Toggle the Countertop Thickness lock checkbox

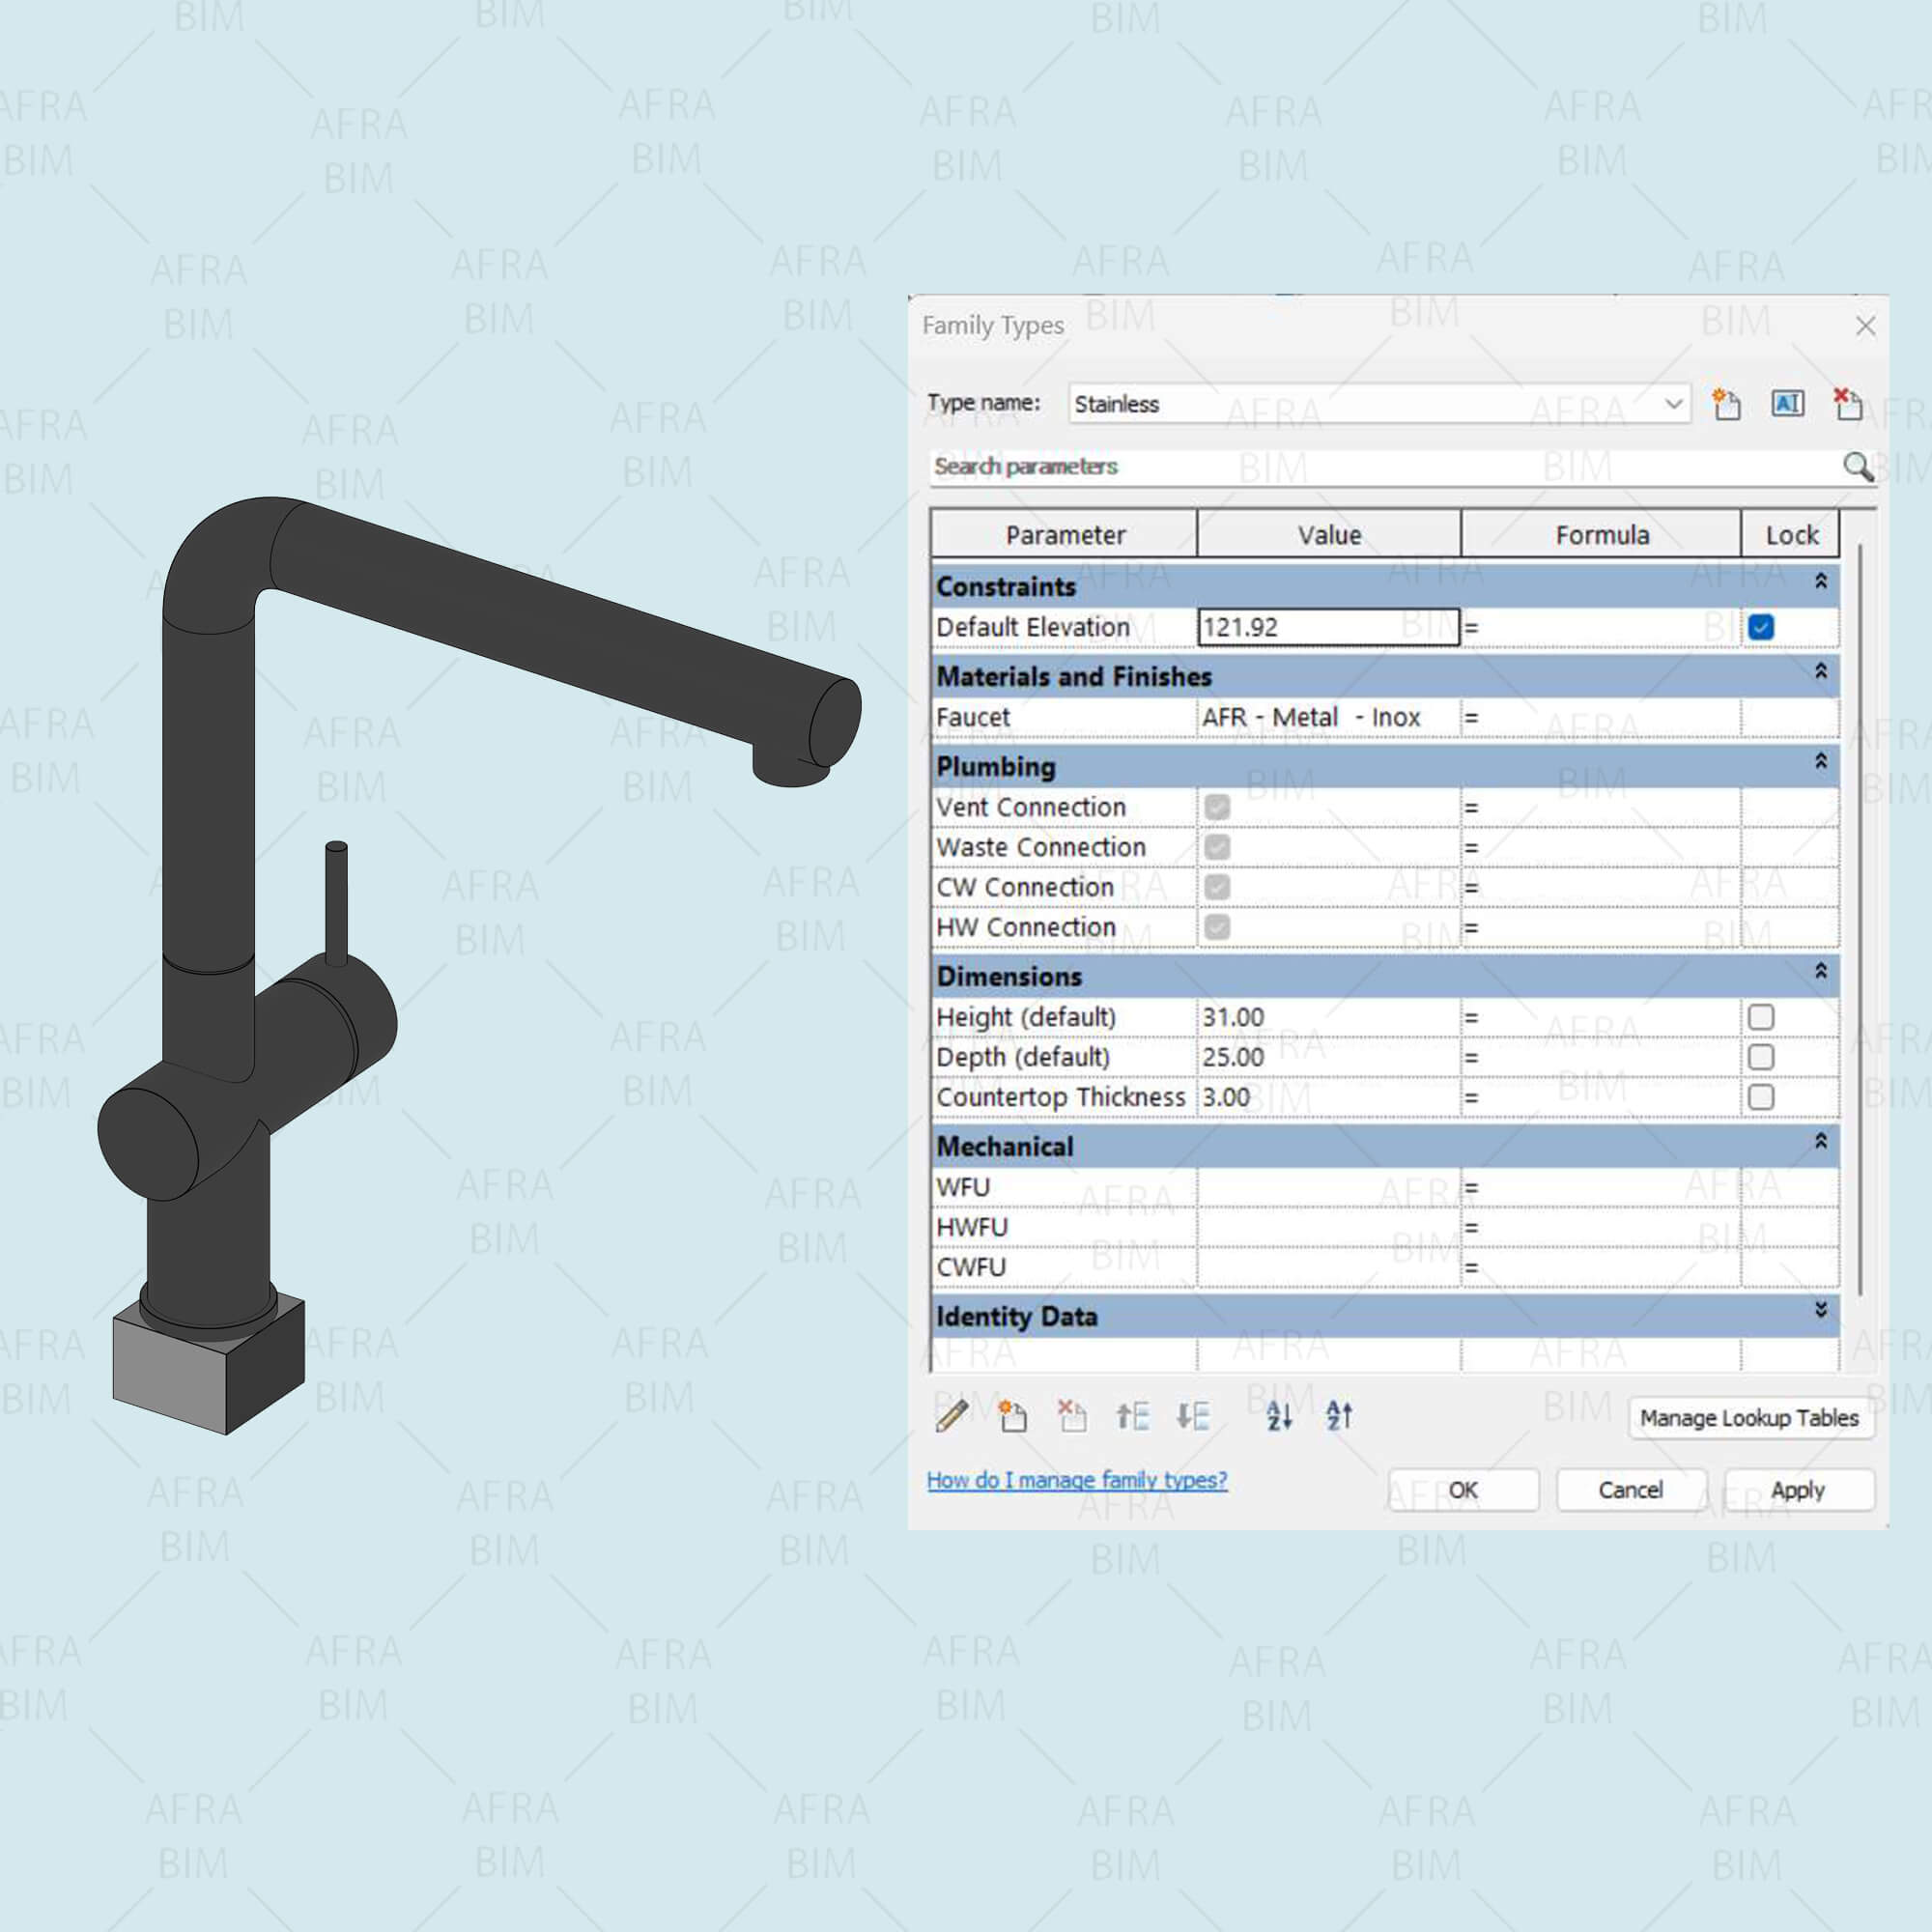[x=1761, y=1097]
